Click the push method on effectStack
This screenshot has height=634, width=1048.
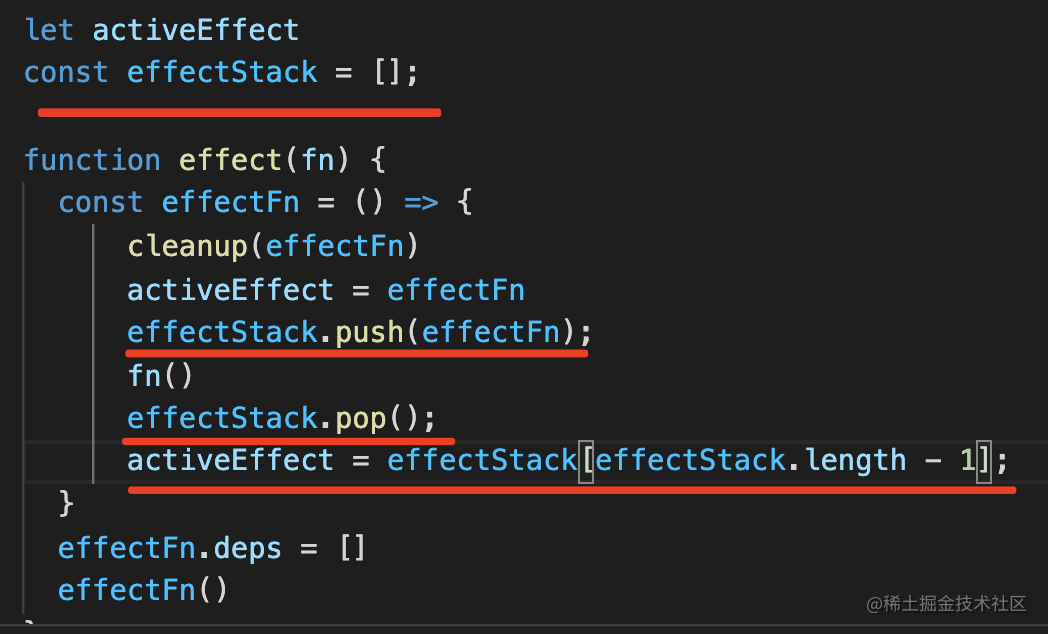[x=370, y=333]
